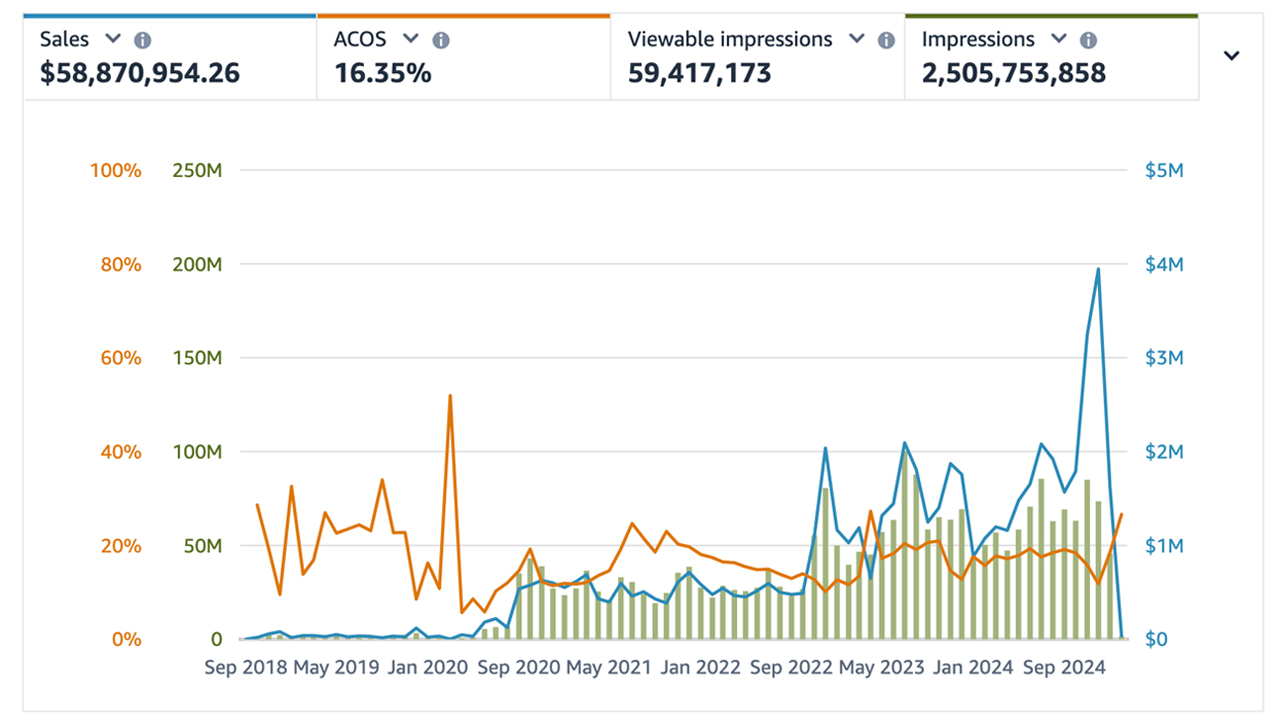Click the peak of the blue Sales line
The height and width of the screenshot is (720, 1280).
[x=1098, y=268]
